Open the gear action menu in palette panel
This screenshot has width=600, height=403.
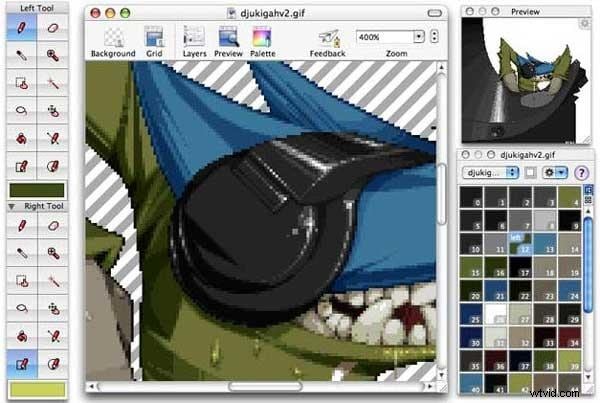pyautogui.click(x=554, y=173)
